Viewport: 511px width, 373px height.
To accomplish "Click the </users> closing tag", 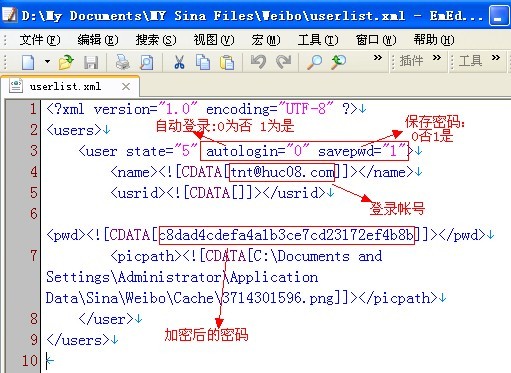I will [78, 340].
